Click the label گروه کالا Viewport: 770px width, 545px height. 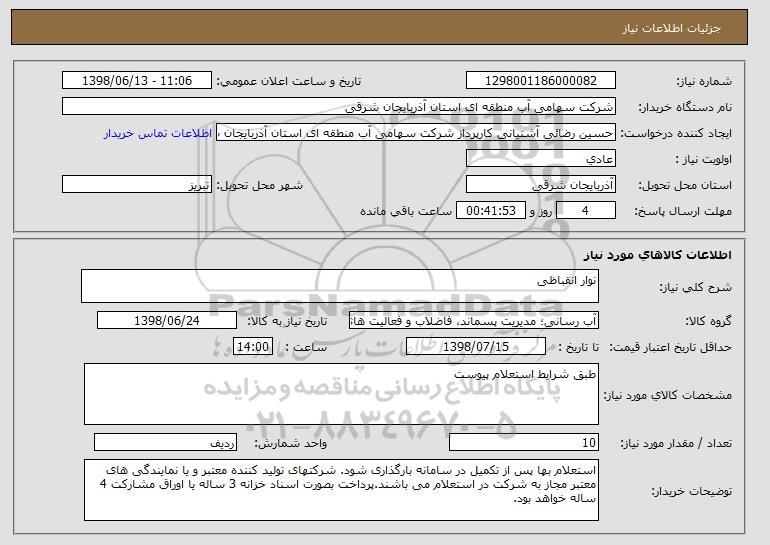[708, 321]
